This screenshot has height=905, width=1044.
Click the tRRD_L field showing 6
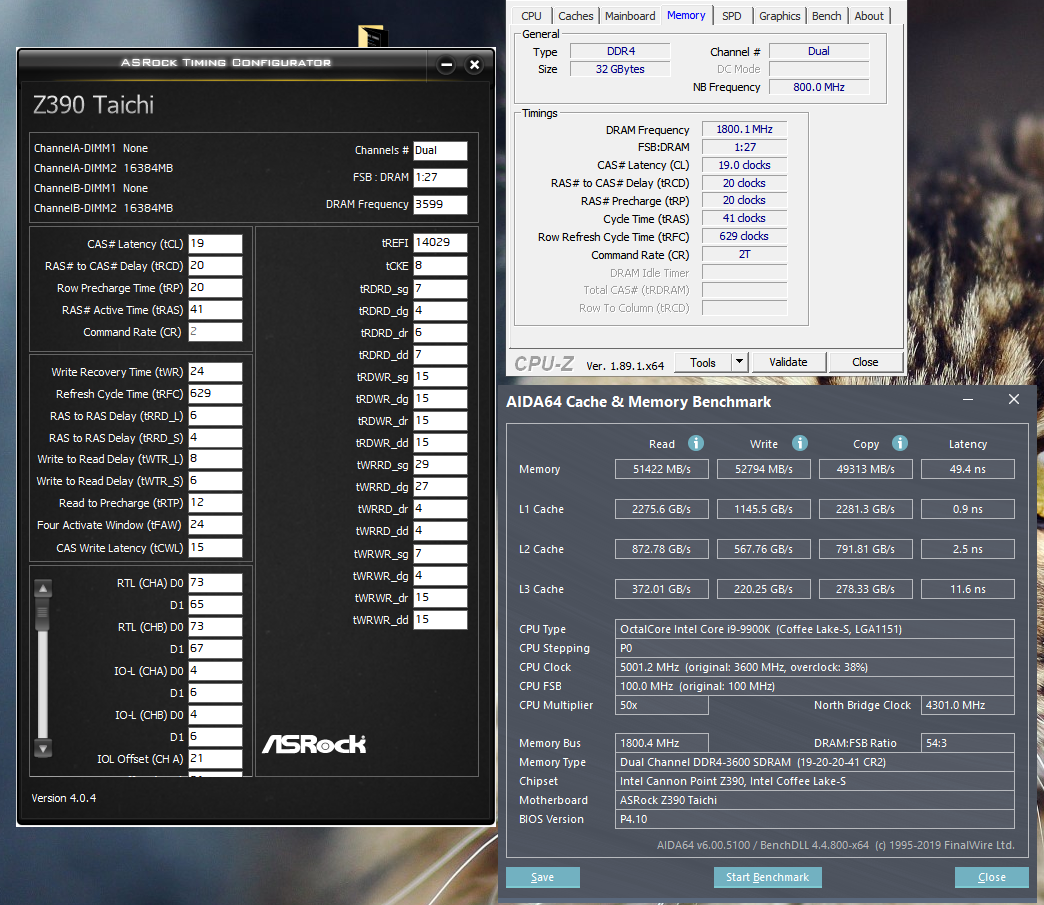(215, 416)
